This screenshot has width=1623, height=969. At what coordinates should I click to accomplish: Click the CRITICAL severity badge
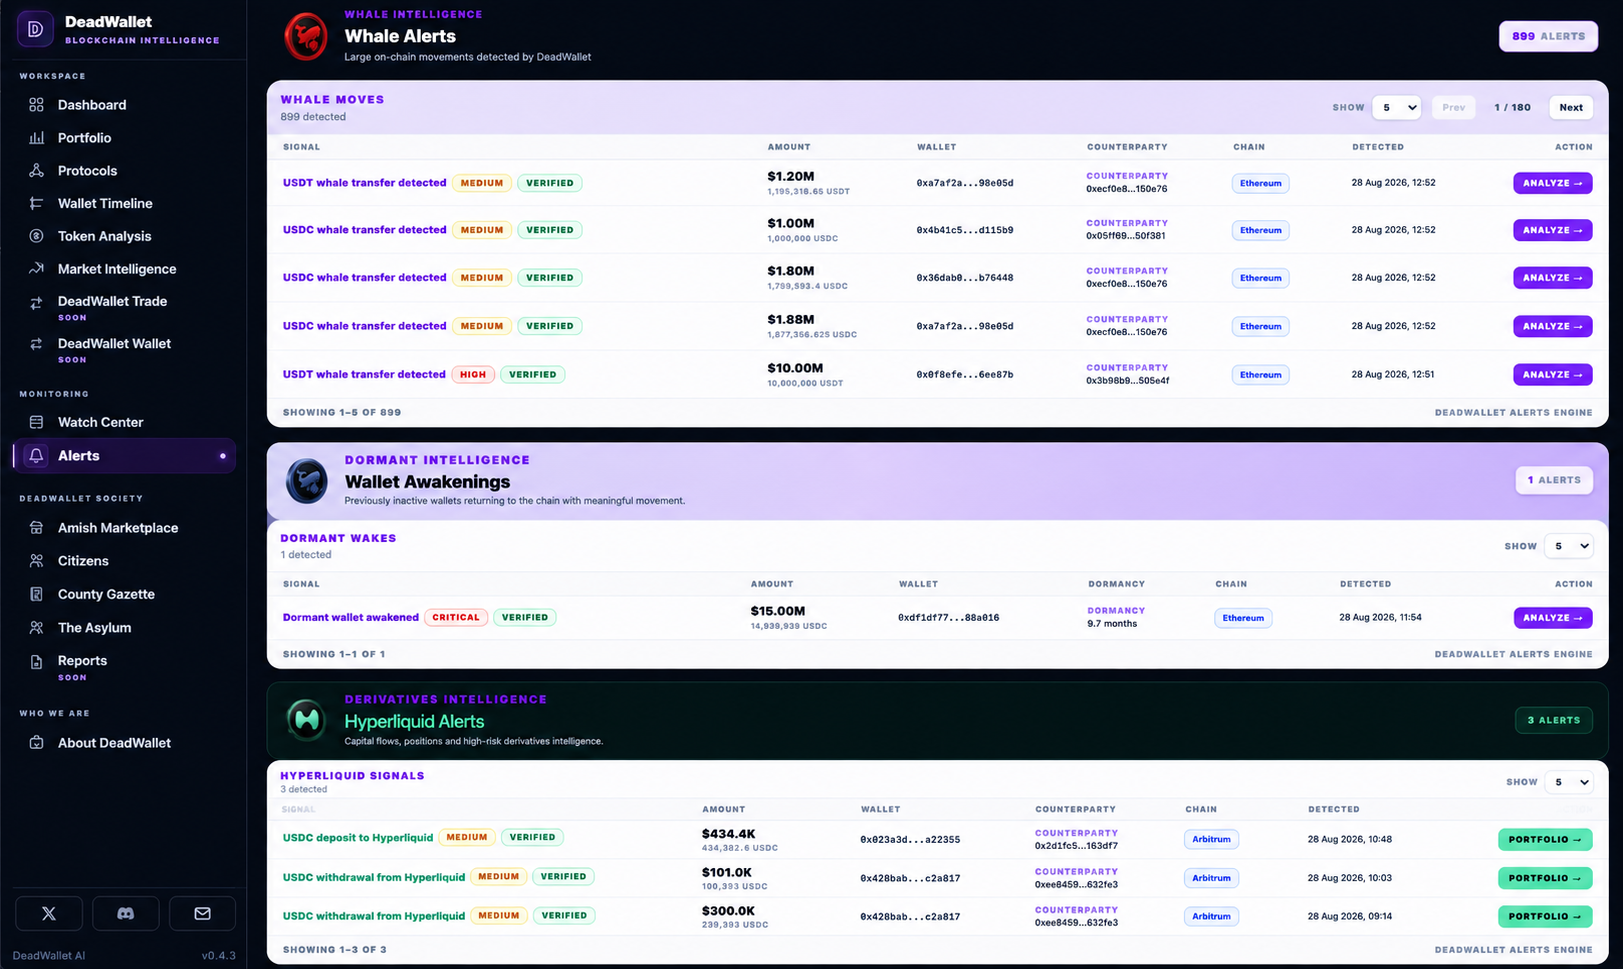click(456, 618)
